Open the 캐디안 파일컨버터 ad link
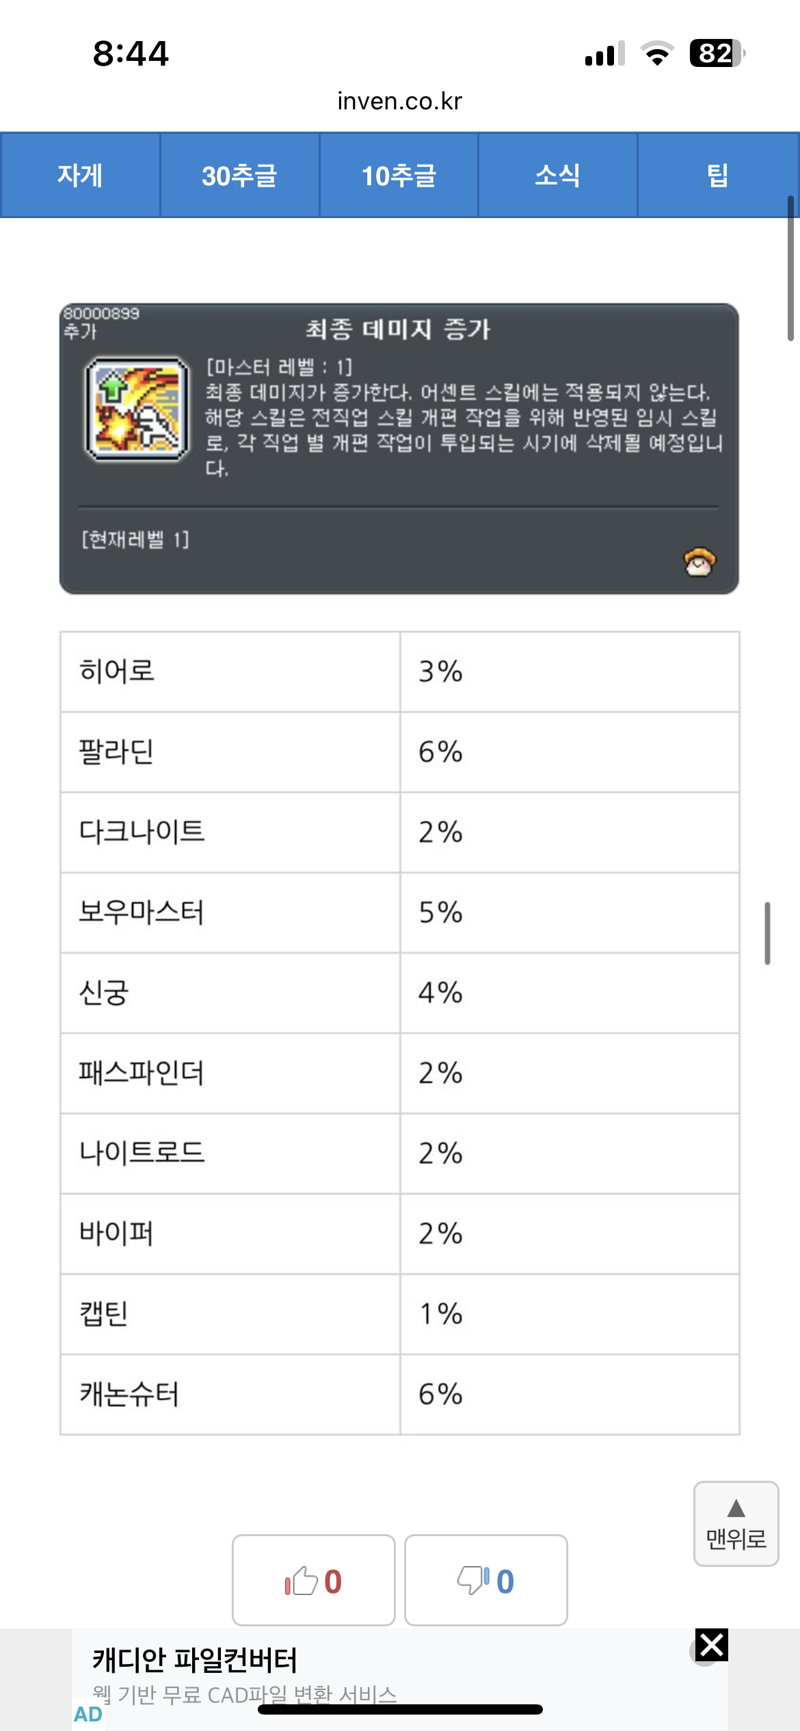Image resolution: width=800 pixels, height=1731 pixels. click(195, 1660)
